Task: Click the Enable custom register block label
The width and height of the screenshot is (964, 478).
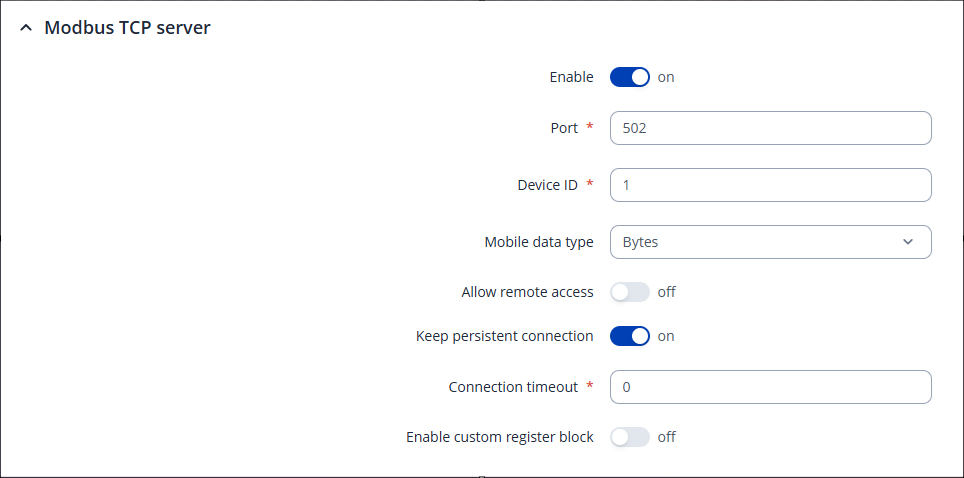Action: 499,437
